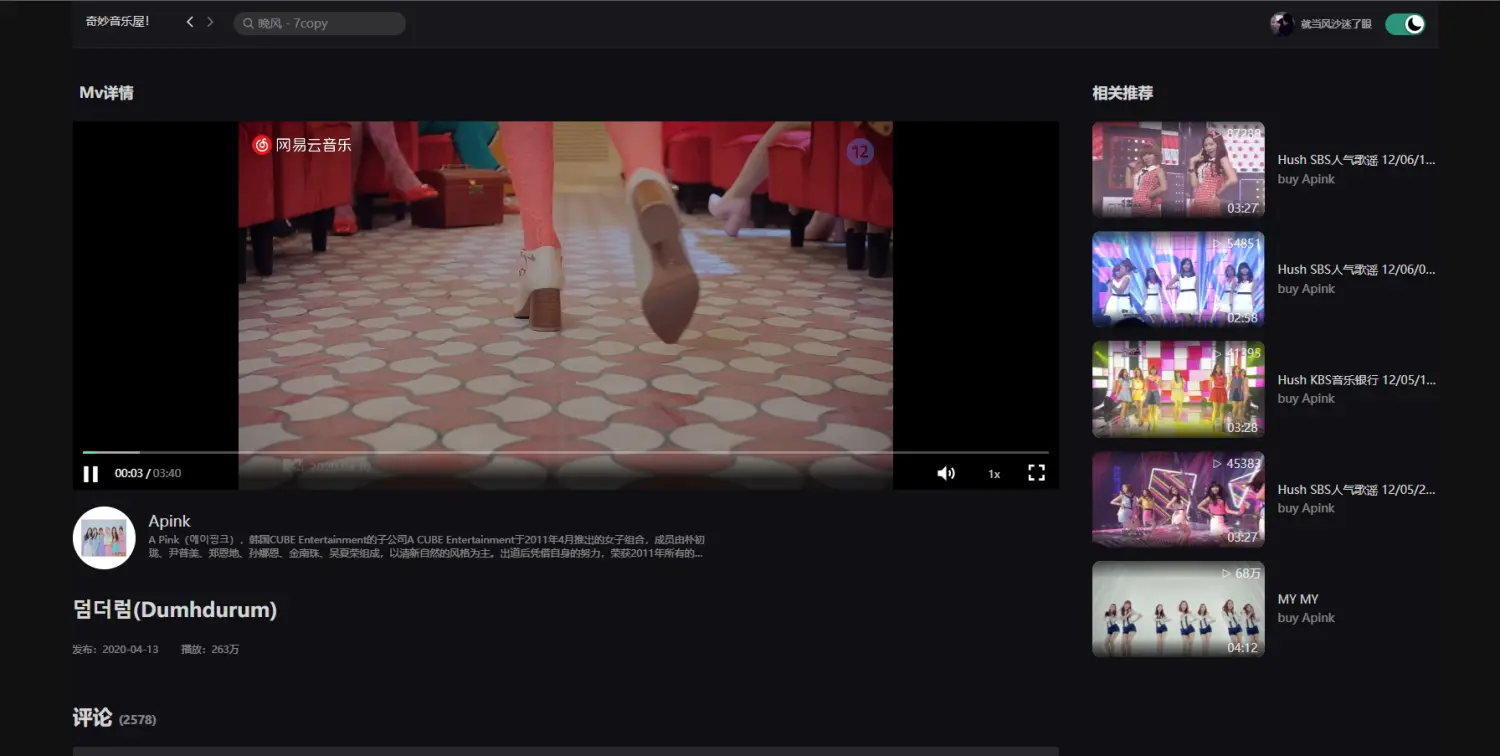Viewport: 1500px width, 756px height.
Task: Select the MY MY title text
Action: click(1298, 599)
